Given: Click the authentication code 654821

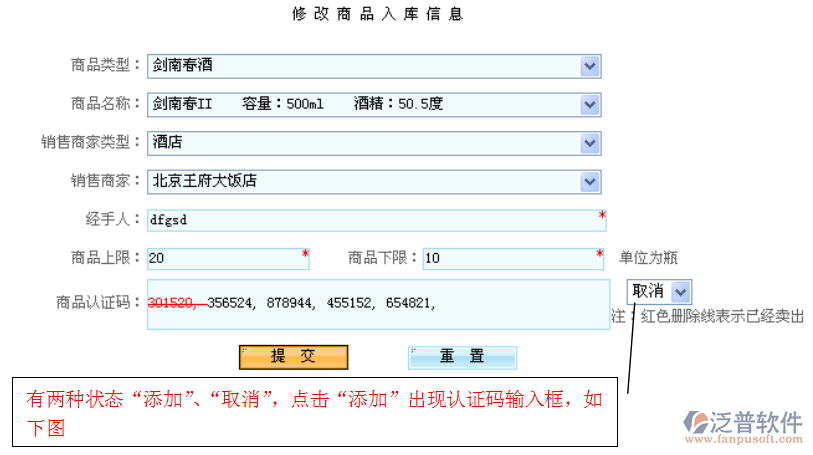Looking at the screenshot, I should coord(408,303).
